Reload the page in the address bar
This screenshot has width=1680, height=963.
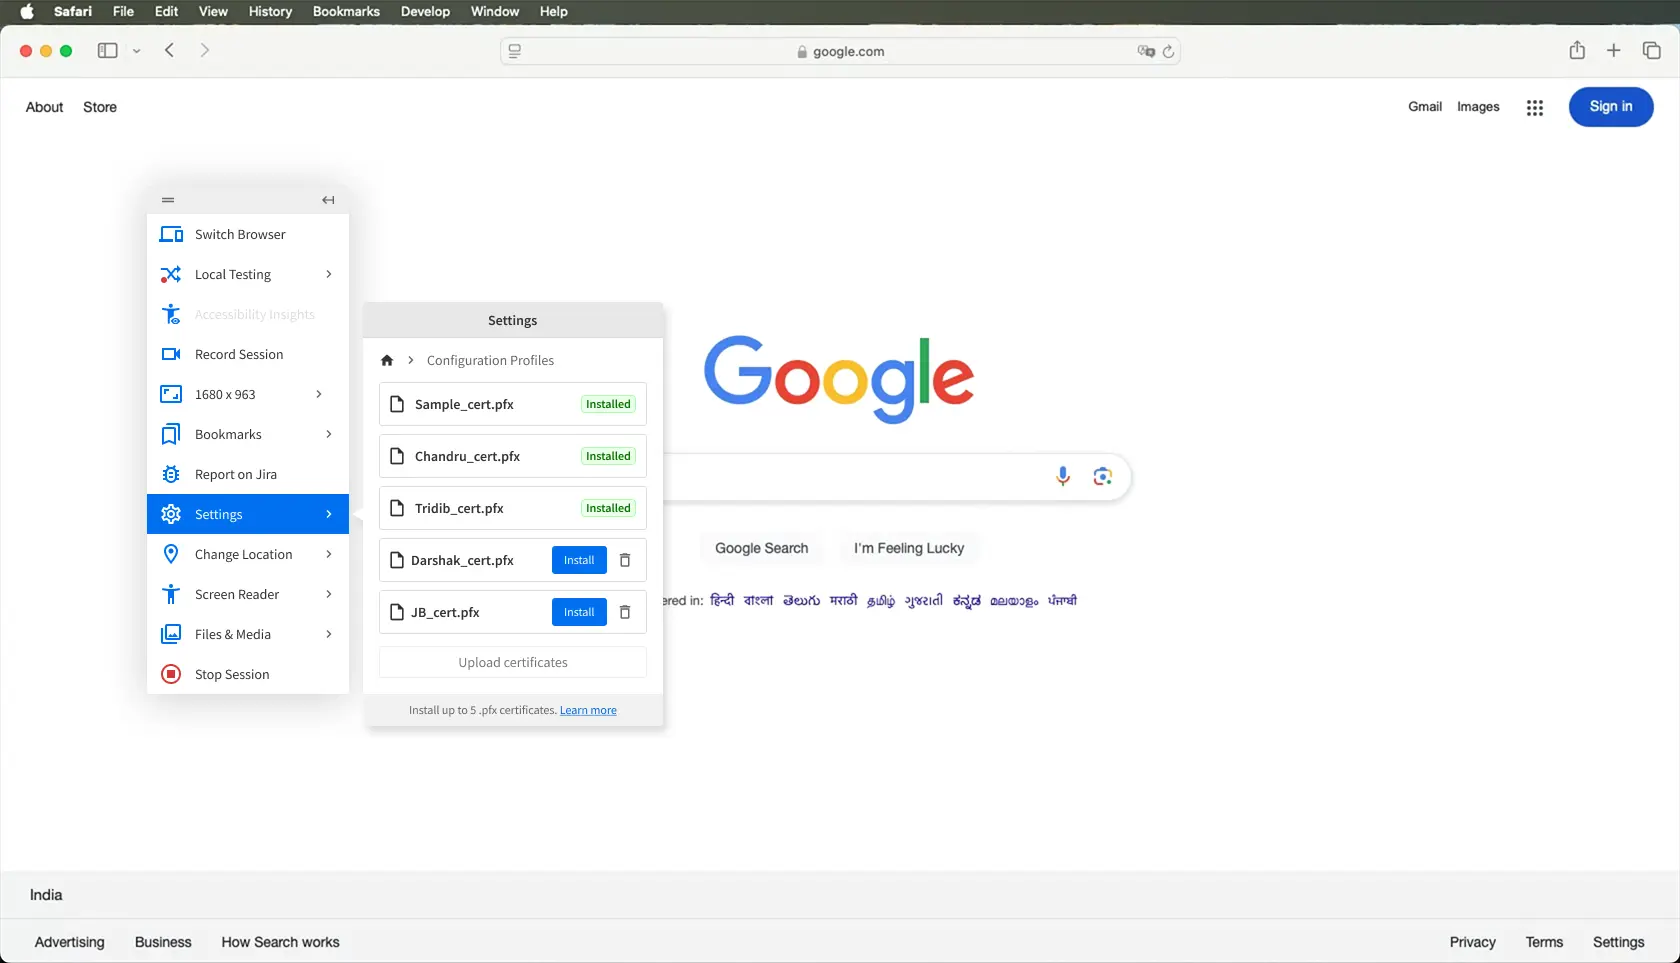click(x=1168, y=51)
